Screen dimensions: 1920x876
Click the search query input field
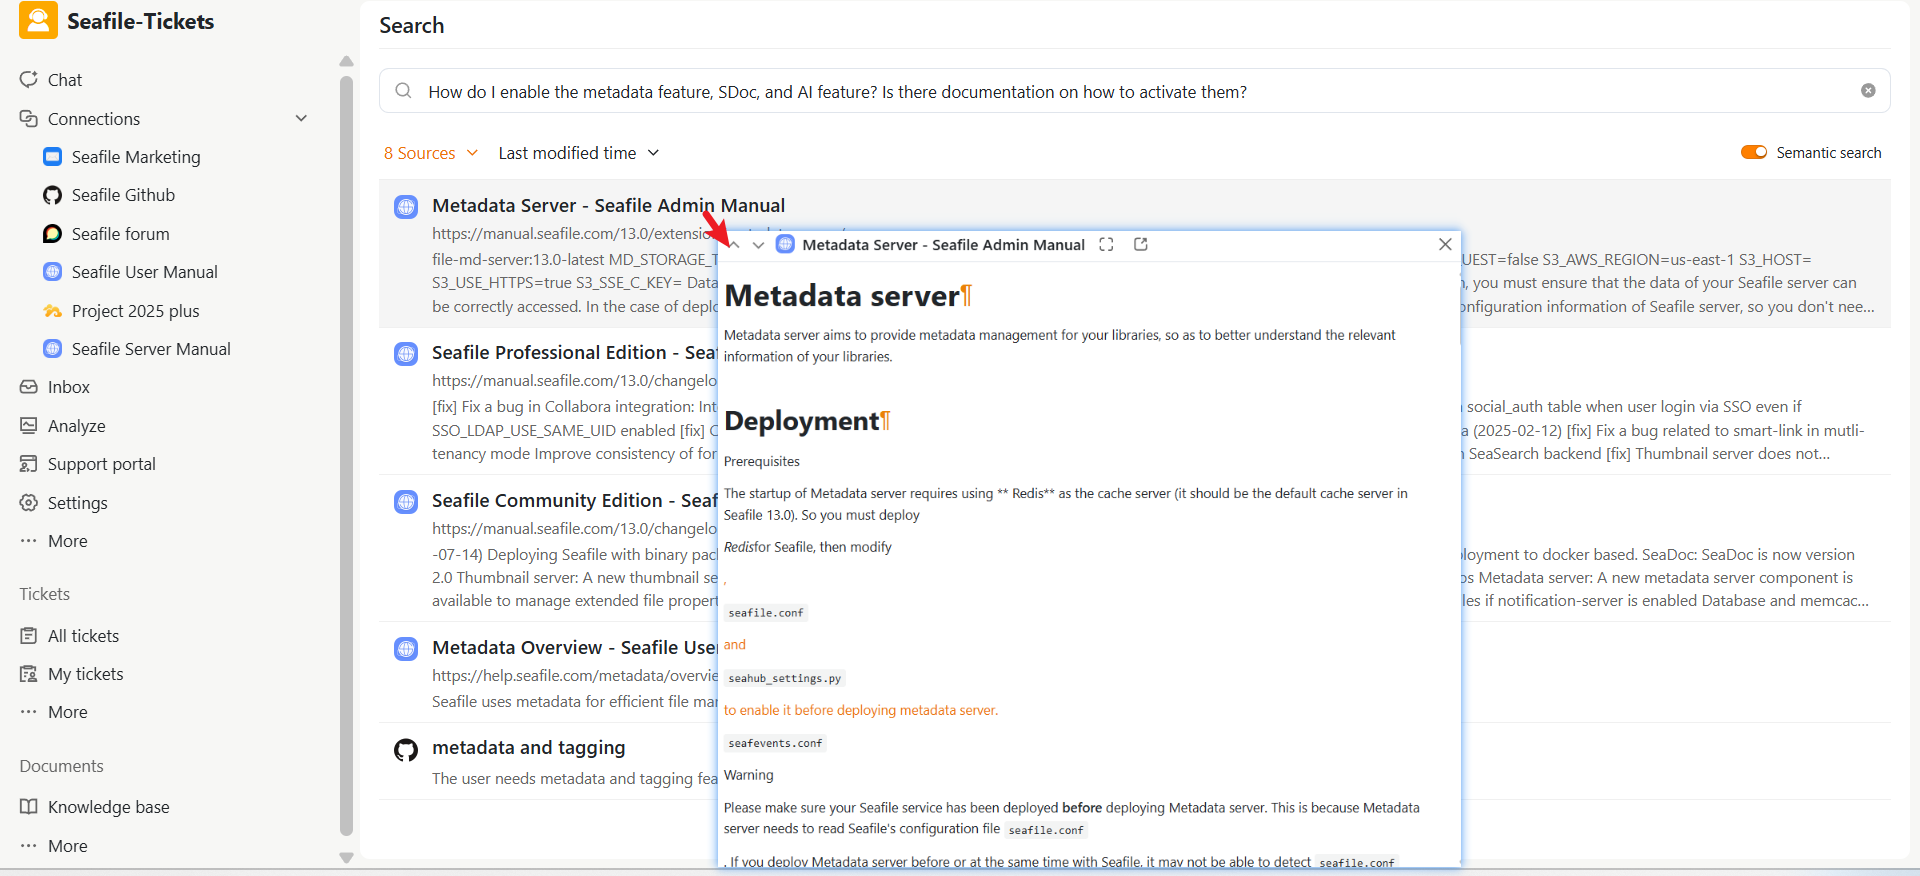click(1135, 91)
